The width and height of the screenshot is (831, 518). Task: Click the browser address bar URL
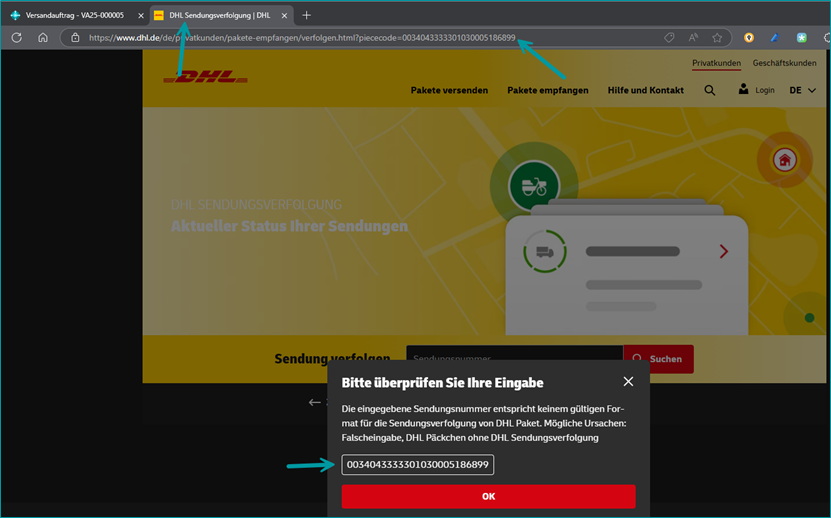300,38
